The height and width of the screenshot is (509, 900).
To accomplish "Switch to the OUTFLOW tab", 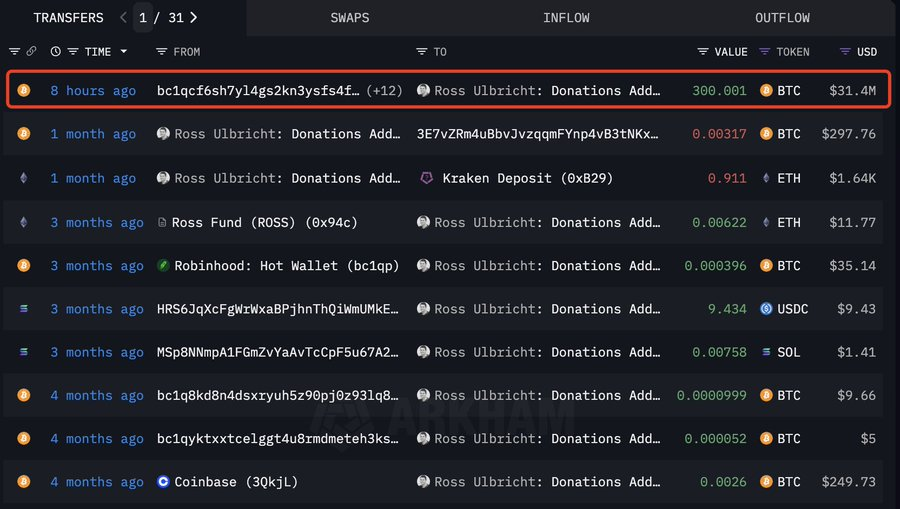I will pos(782,18).
